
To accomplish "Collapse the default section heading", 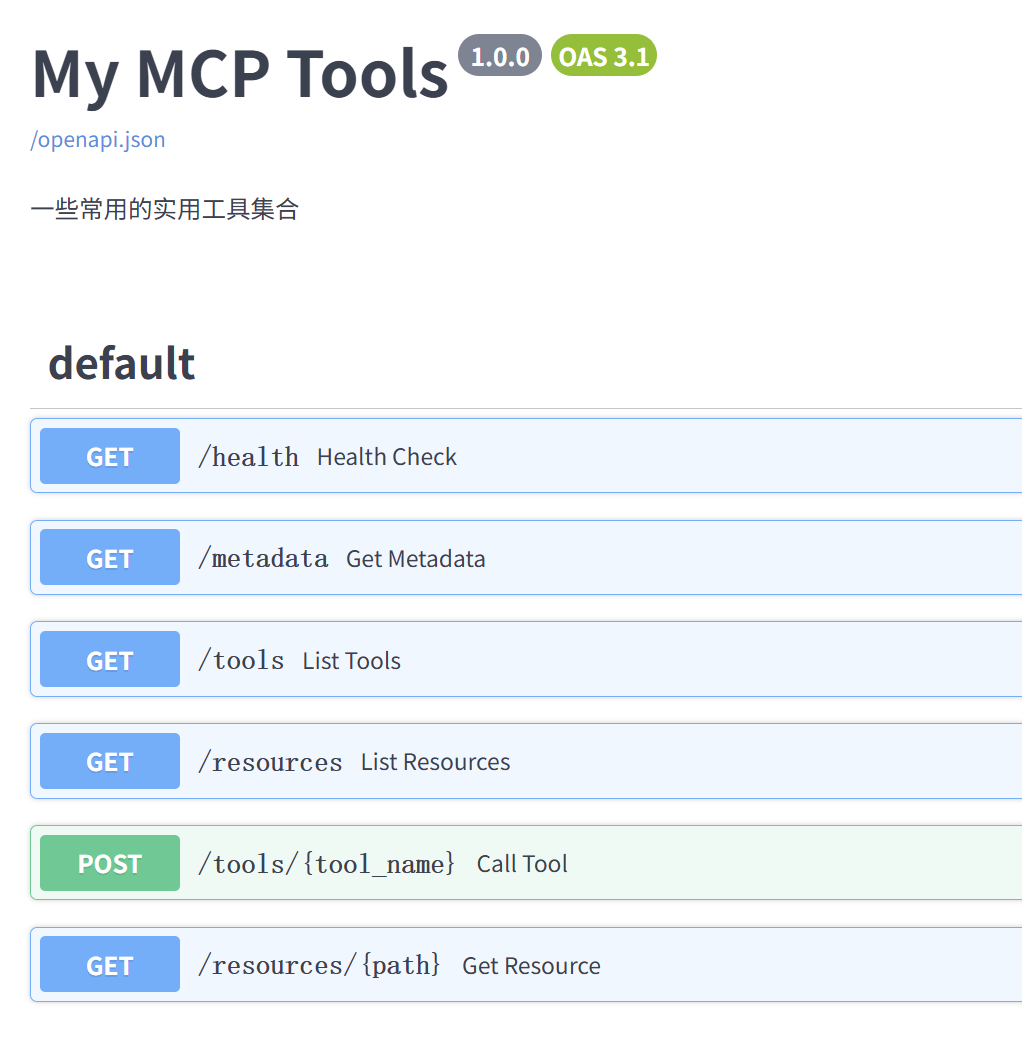I will [x=122, y=363].
